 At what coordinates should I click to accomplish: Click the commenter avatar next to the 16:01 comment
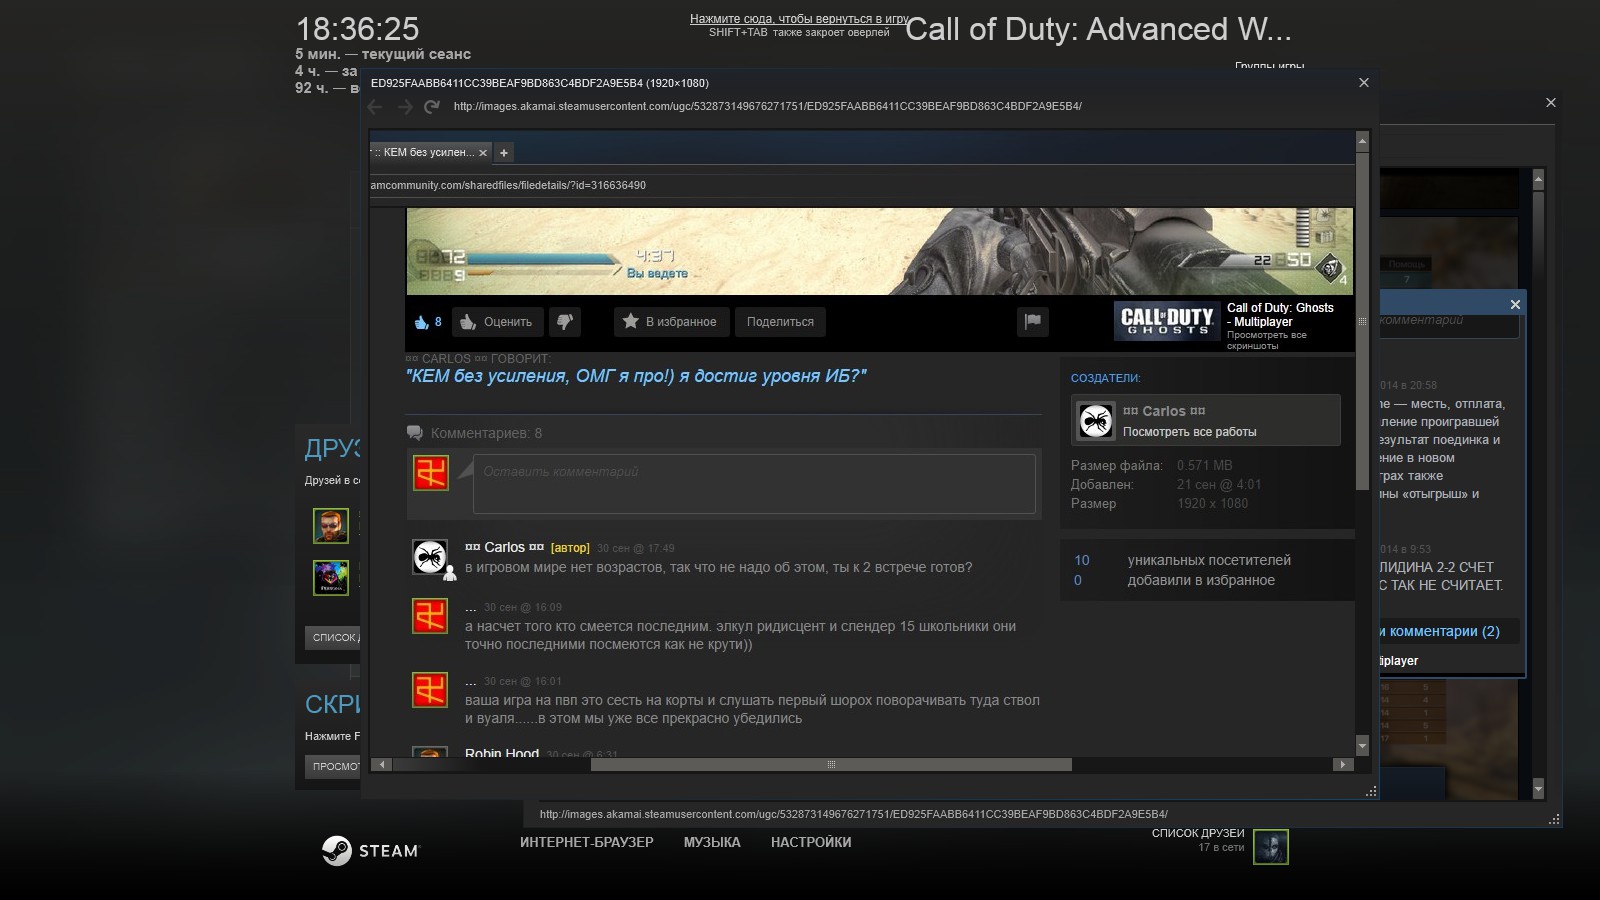(x=430, y=690)
